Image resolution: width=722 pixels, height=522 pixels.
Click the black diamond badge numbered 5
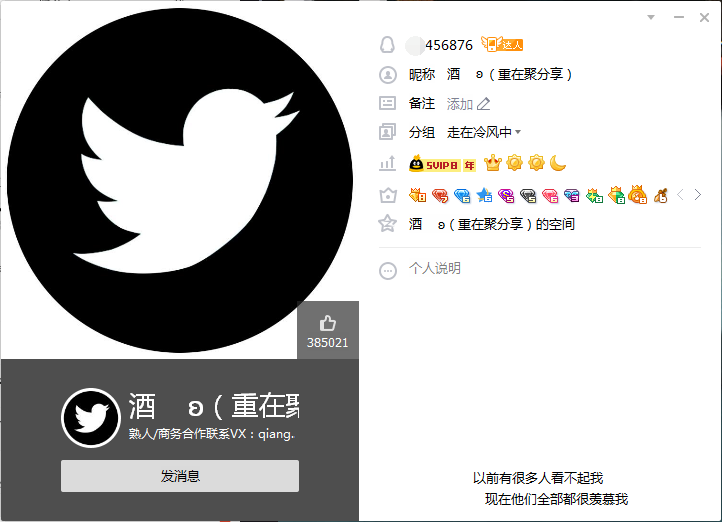tap(528, 196)
